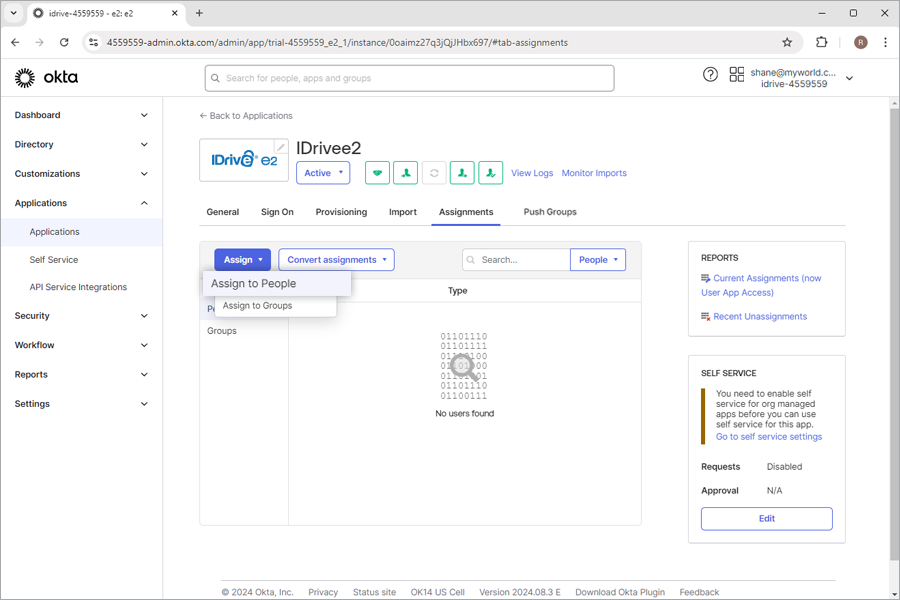This screenshot has height=600, width=900.
Task: View site information icon in address bar
Action: tap(94, 42)
